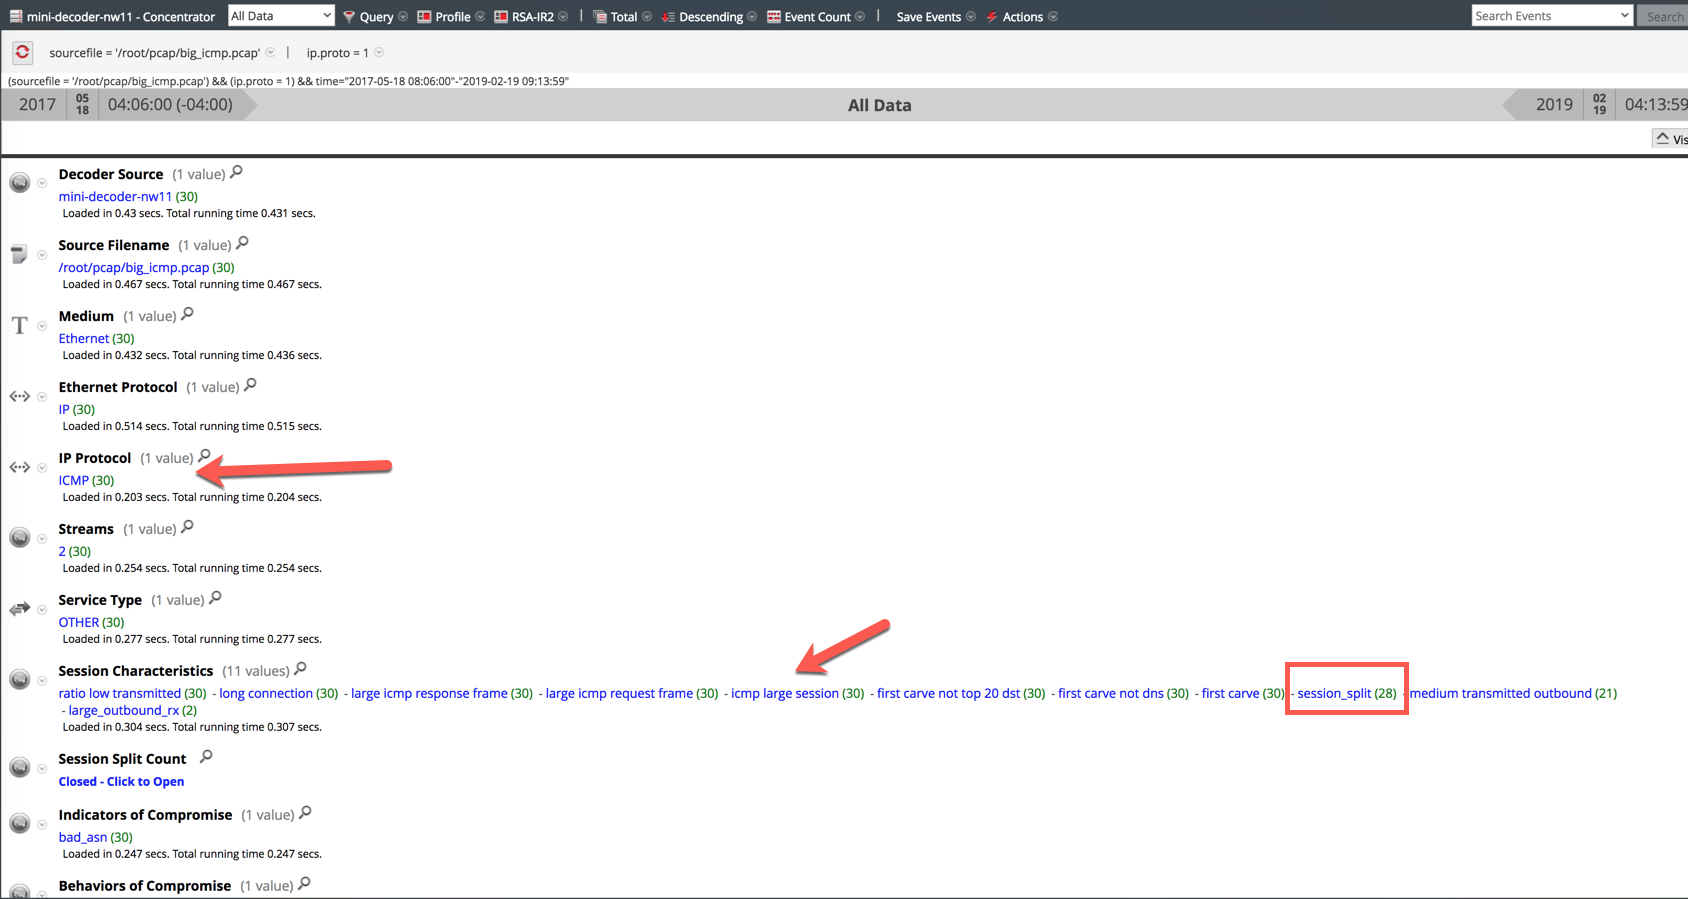
Task: Click magnifier icon next to Session Split Count
Action: [x=206, y=757]
